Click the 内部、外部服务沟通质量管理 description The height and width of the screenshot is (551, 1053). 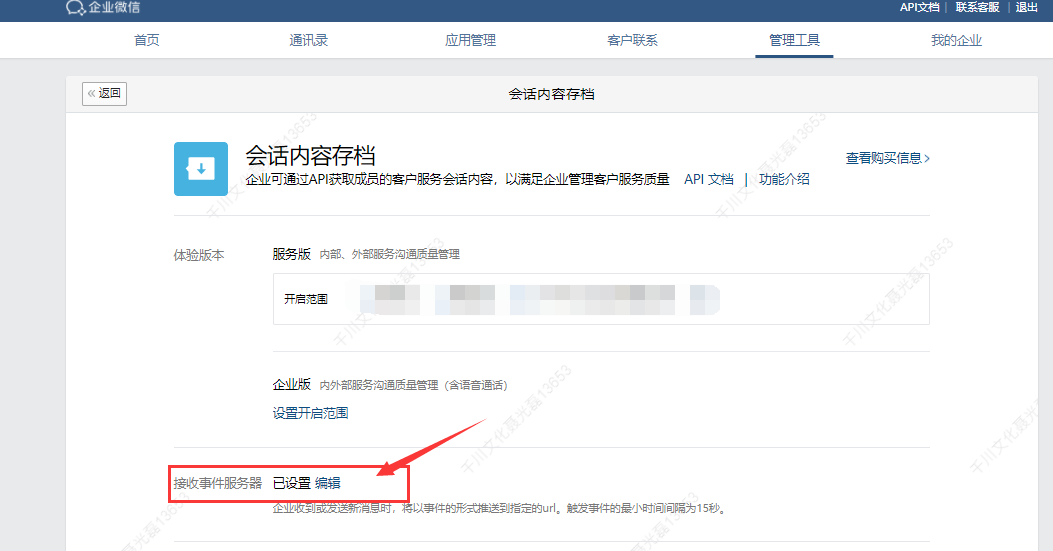[x=390, y=255]
